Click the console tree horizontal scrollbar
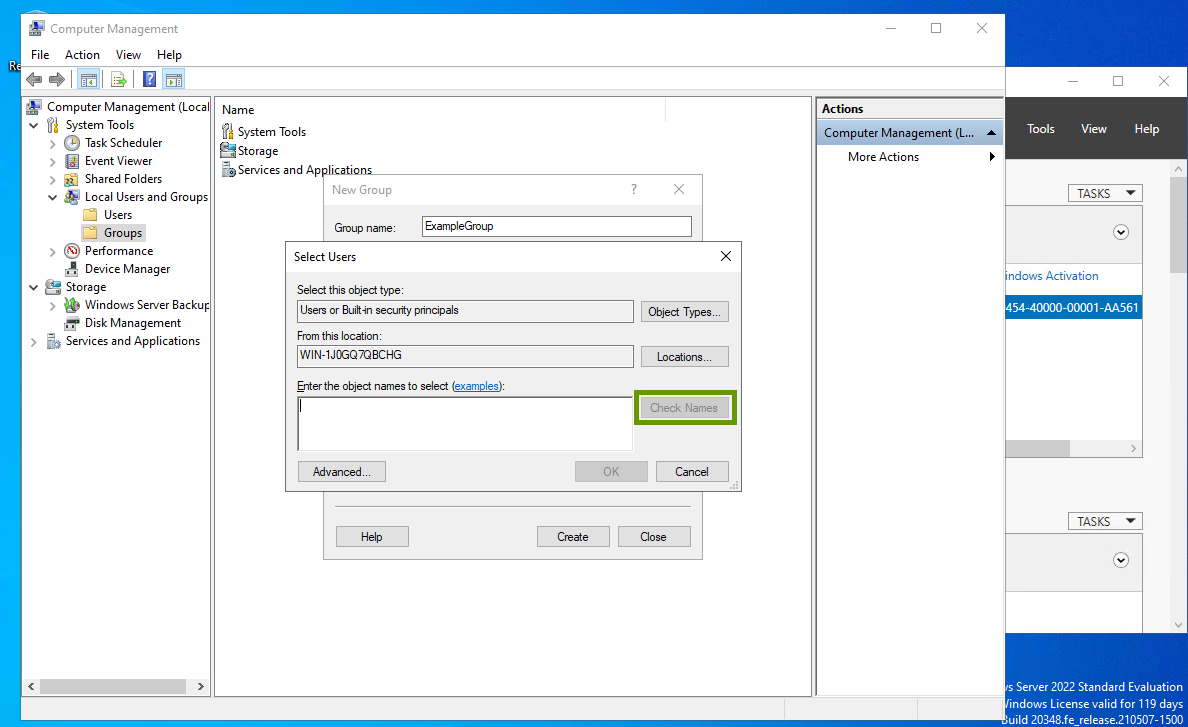This screenshot has height=727, width=1188. tap(105, 687)
